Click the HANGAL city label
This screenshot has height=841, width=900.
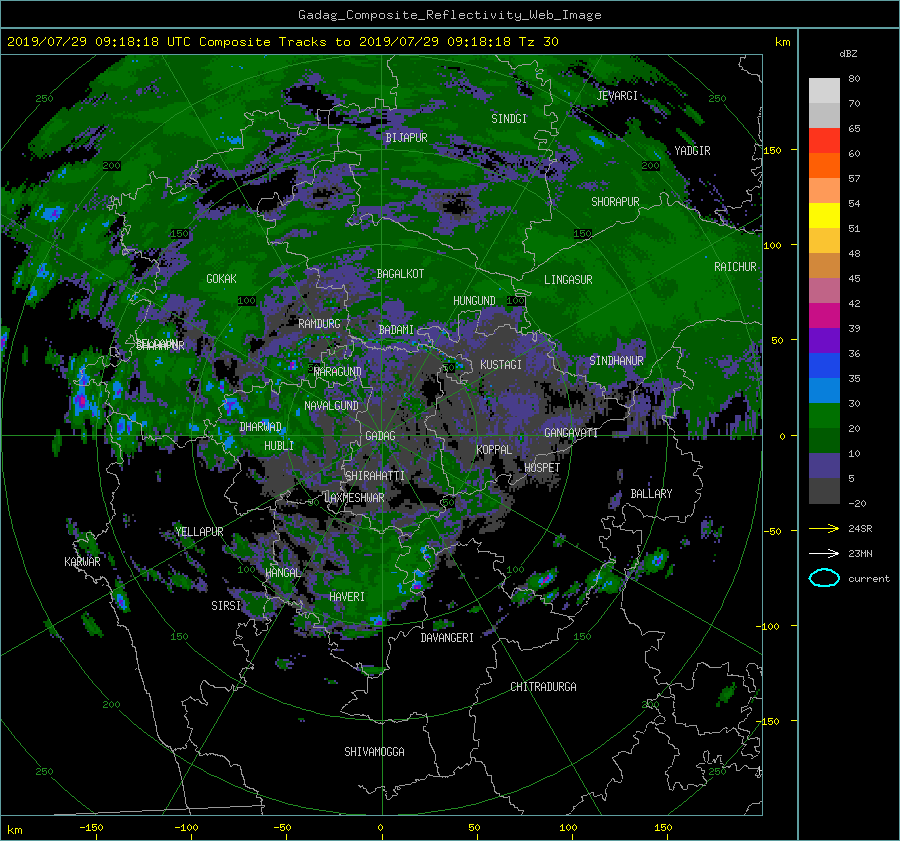[282, 572]
